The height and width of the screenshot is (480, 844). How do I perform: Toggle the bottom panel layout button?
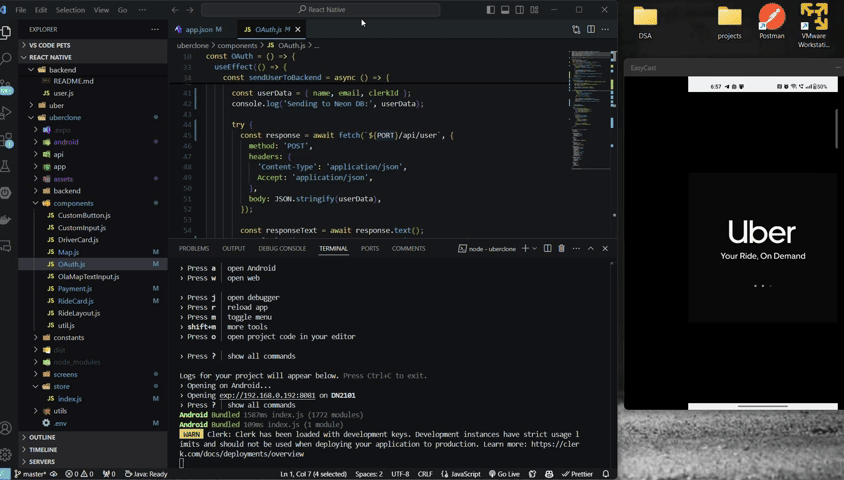pos(505,10)
